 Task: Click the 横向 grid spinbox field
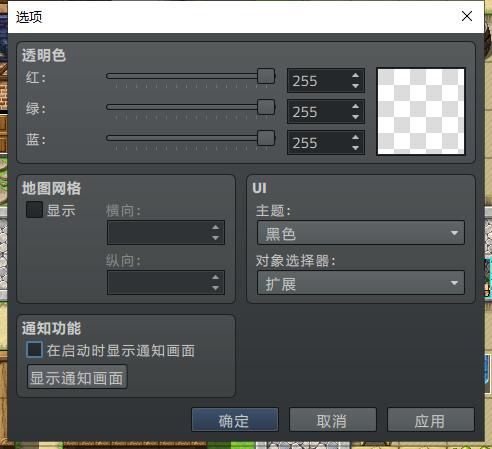point(166,232)
